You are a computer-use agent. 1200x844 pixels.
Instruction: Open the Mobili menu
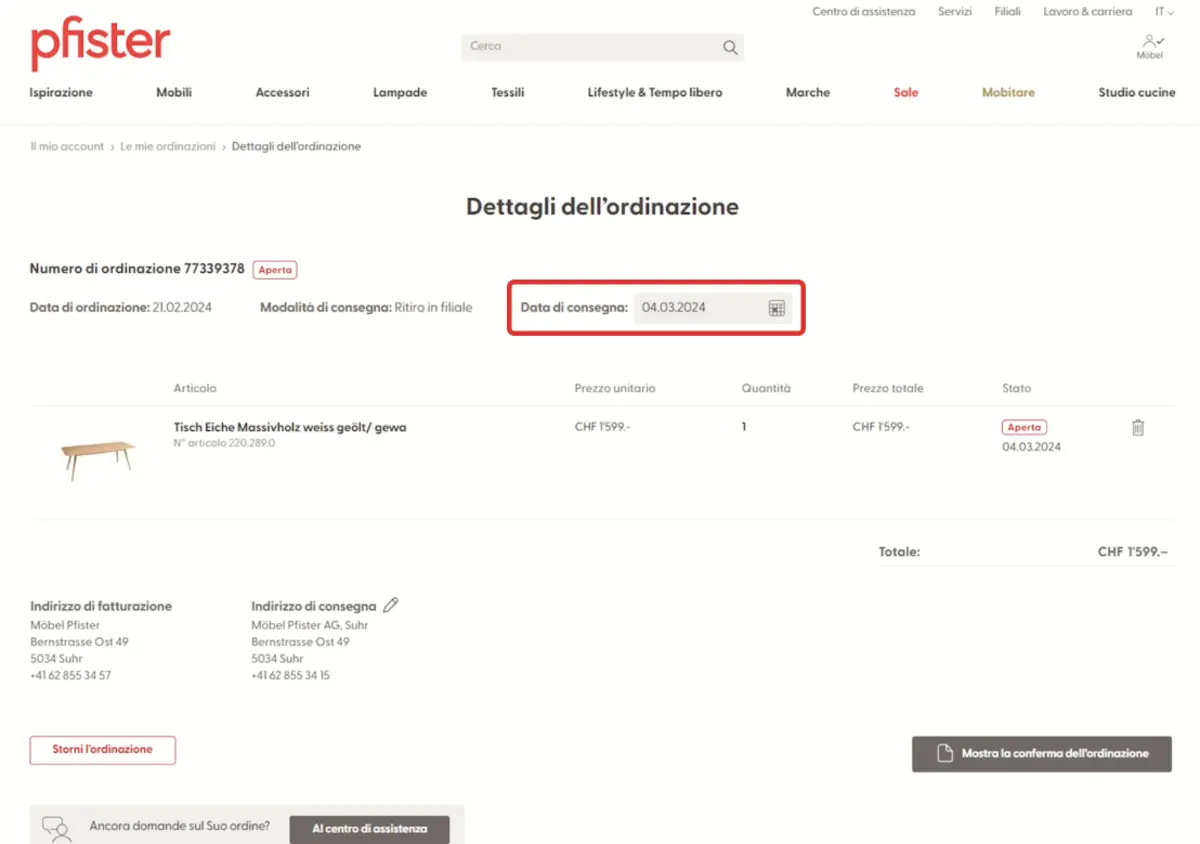click(174, 92)
